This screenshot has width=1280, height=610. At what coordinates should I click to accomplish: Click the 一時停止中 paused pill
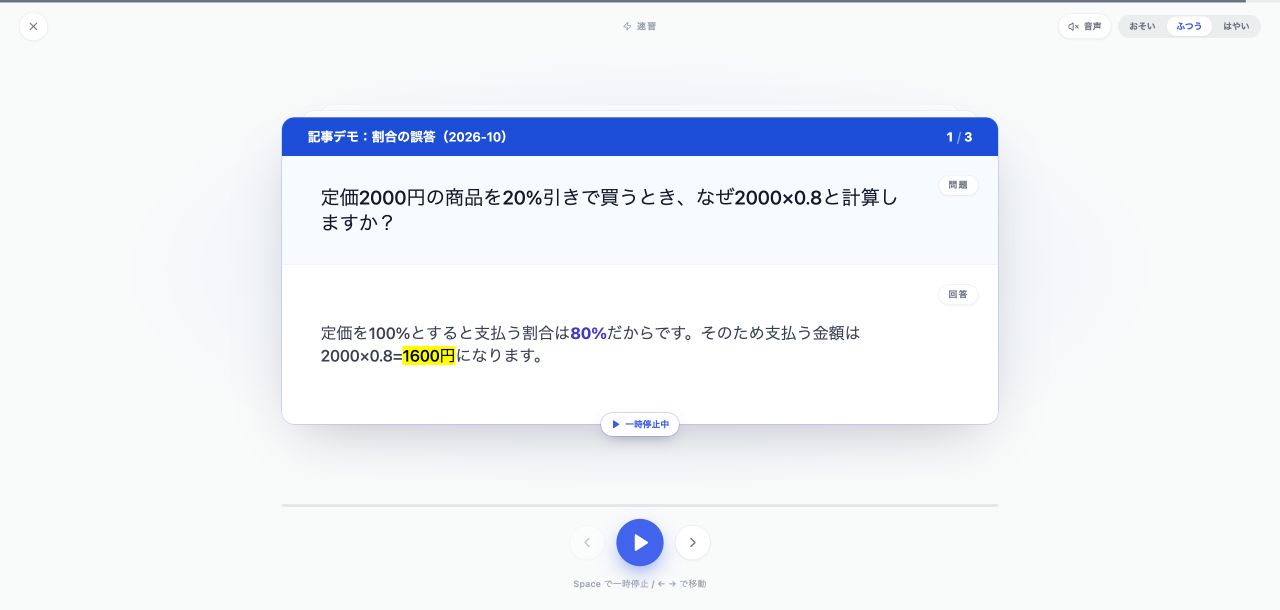(x=640, y=425)
